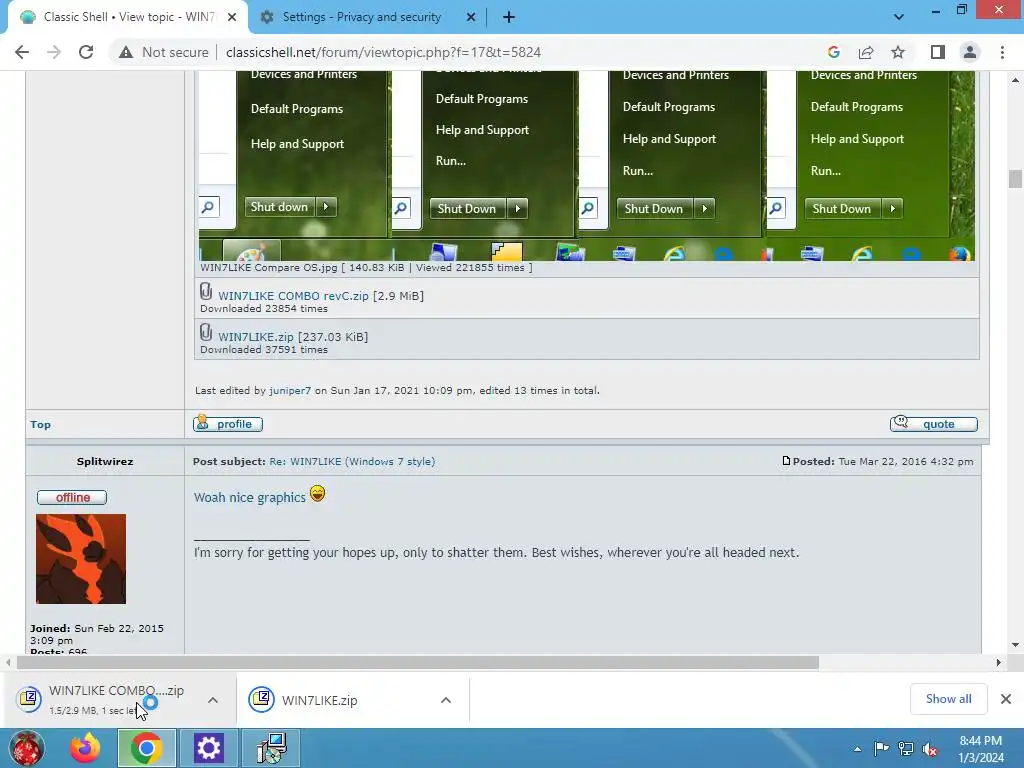Click the scroll right arrow
This screenshot has width=1024, height=768.
coord(999,663)
